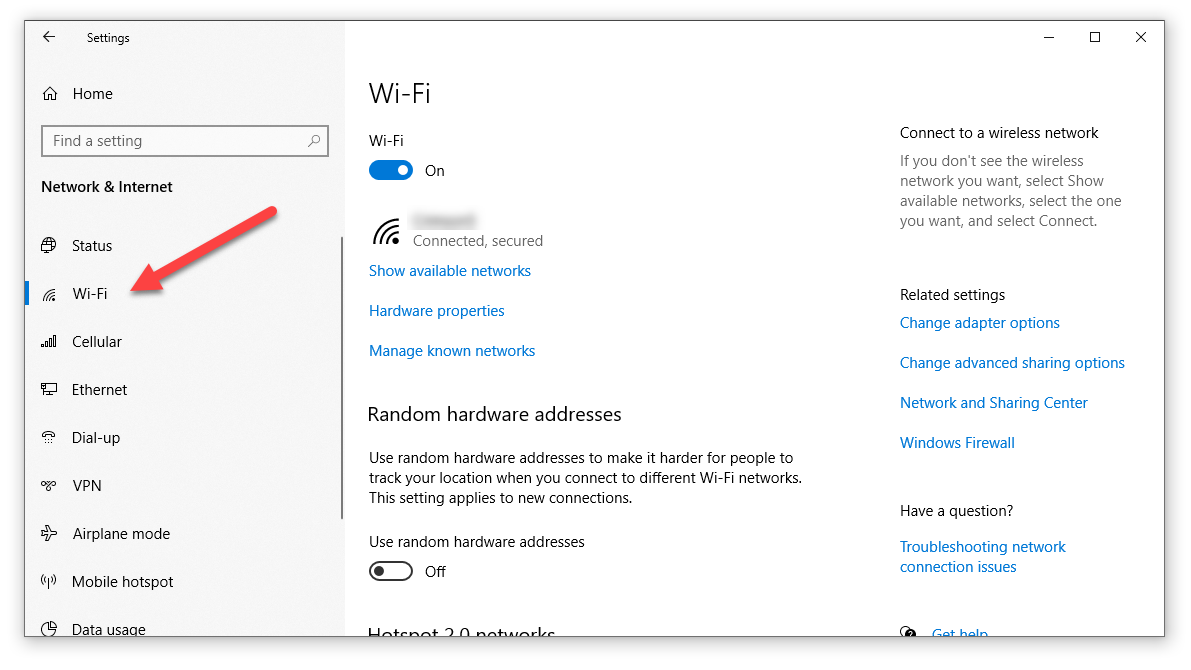This screenshot has height=670, width=1191.
Task: Click the Find a setting field
Action: coord(175,141)
